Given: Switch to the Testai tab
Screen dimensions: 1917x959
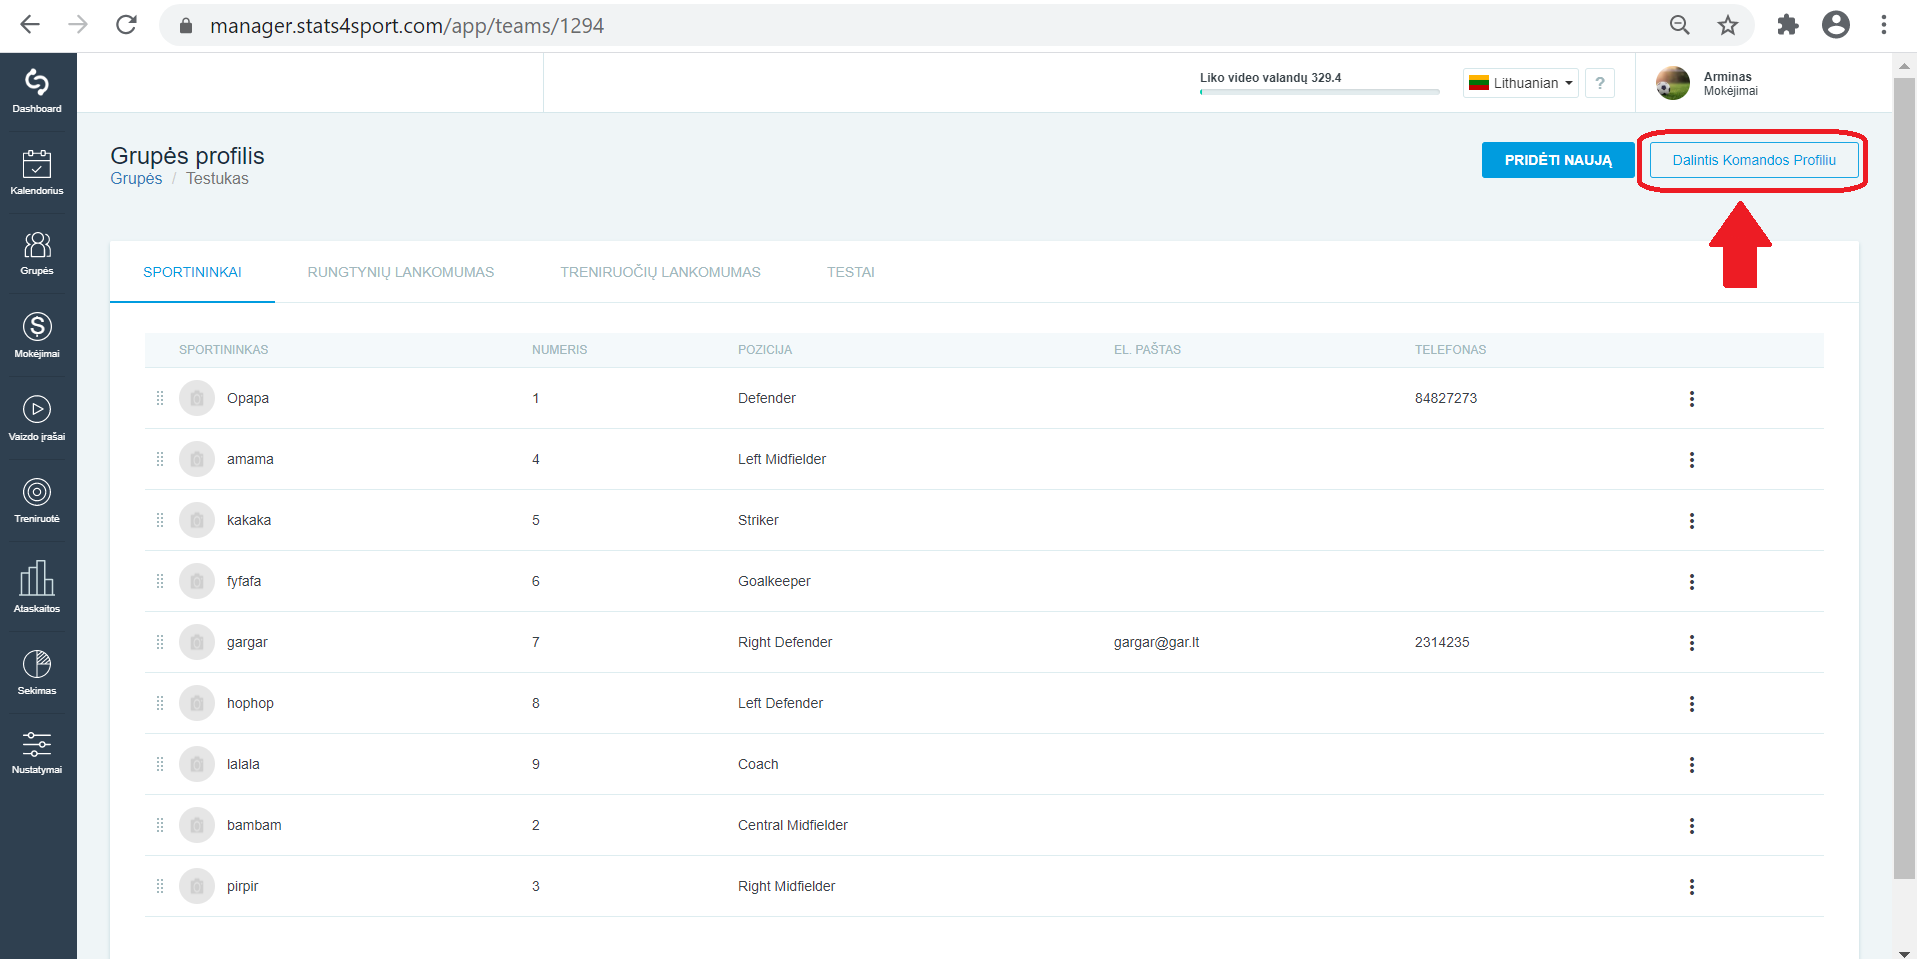Looking at the screenshot, I should click(x=851, y=272).
